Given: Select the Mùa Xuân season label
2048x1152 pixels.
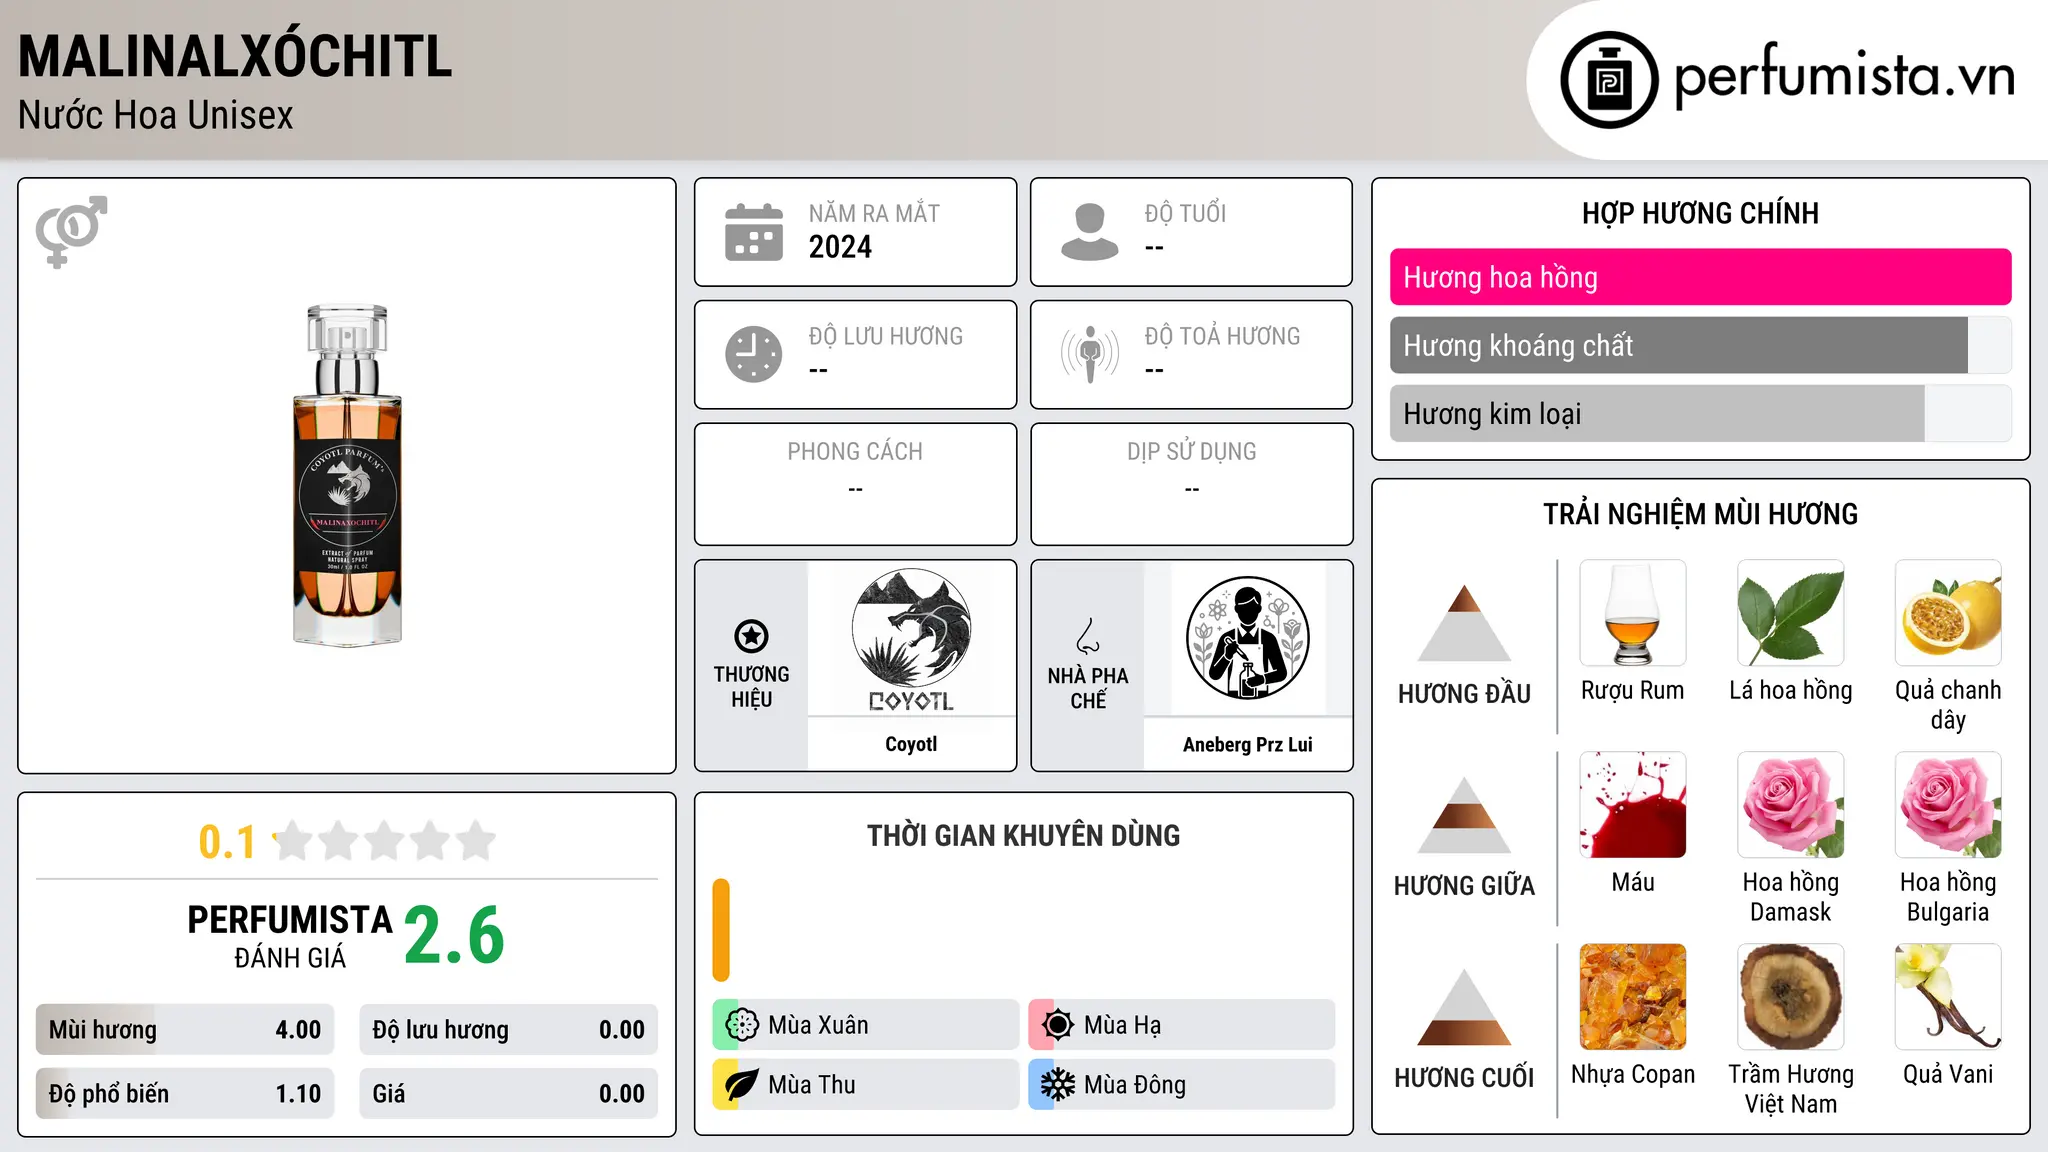Looking at the screenshot, I should point(818,1025).
